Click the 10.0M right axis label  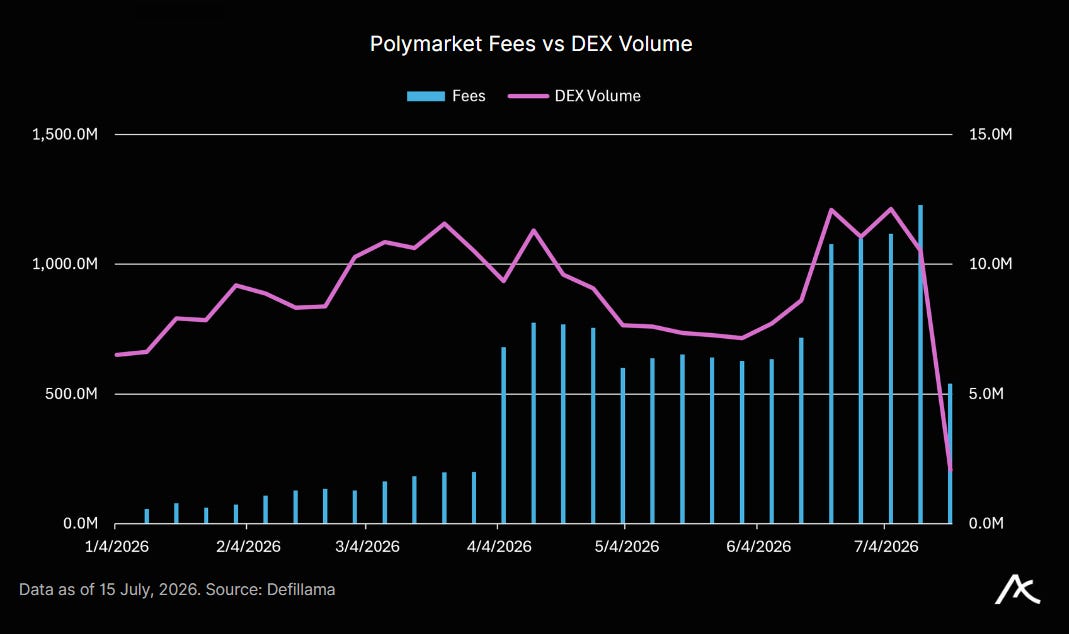coord(991,264)
